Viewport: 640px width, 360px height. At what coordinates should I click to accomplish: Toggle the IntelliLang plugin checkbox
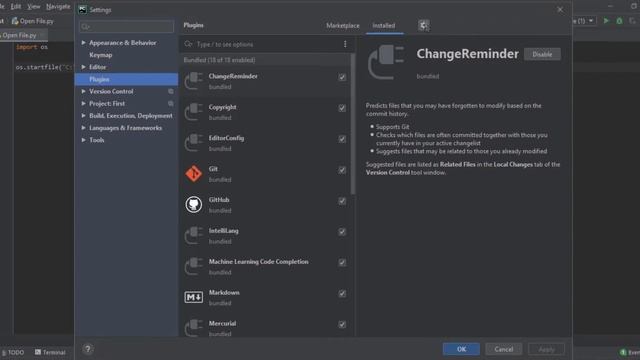(342, 232)
